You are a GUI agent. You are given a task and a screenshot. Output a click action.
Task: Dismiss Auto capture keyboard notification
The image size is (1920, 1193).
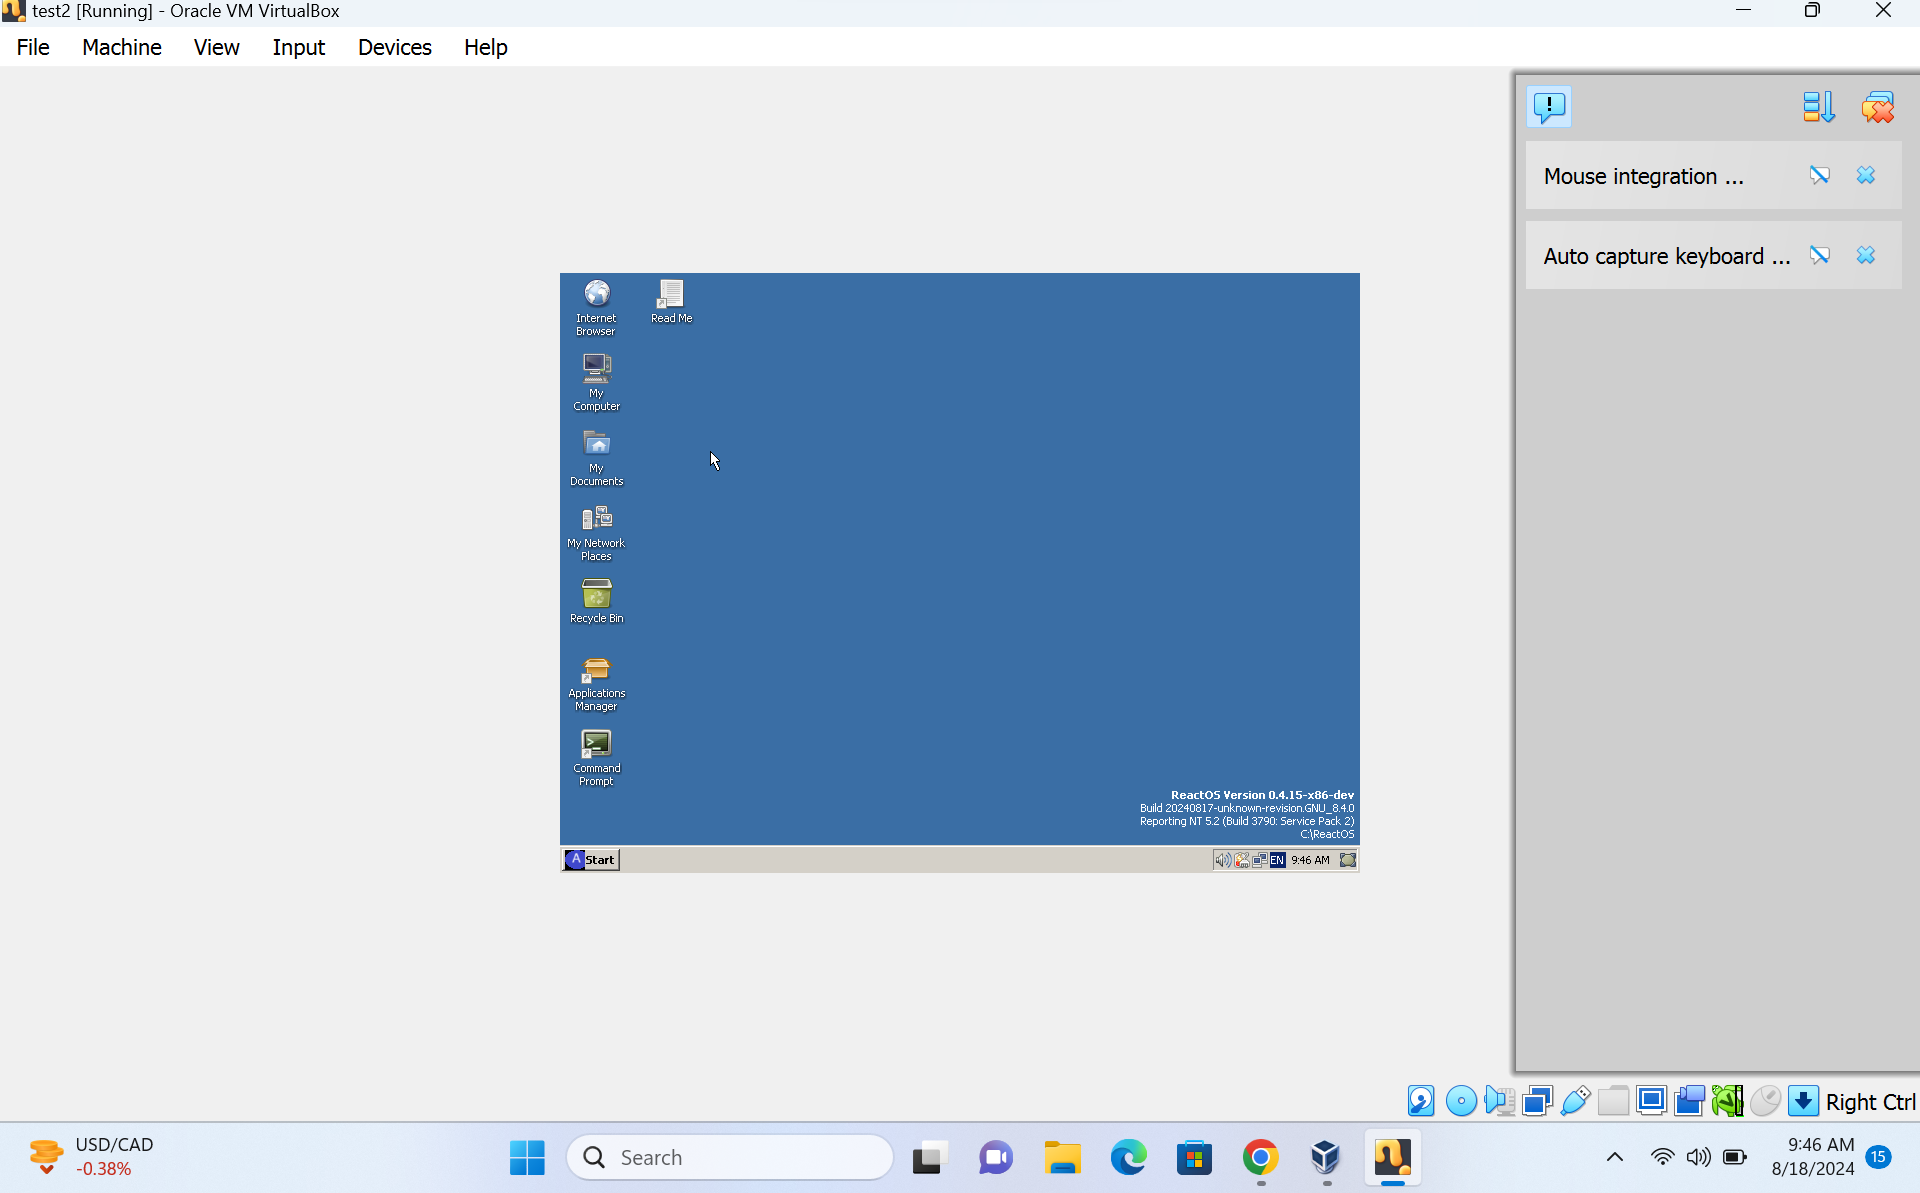point(1865,256)
